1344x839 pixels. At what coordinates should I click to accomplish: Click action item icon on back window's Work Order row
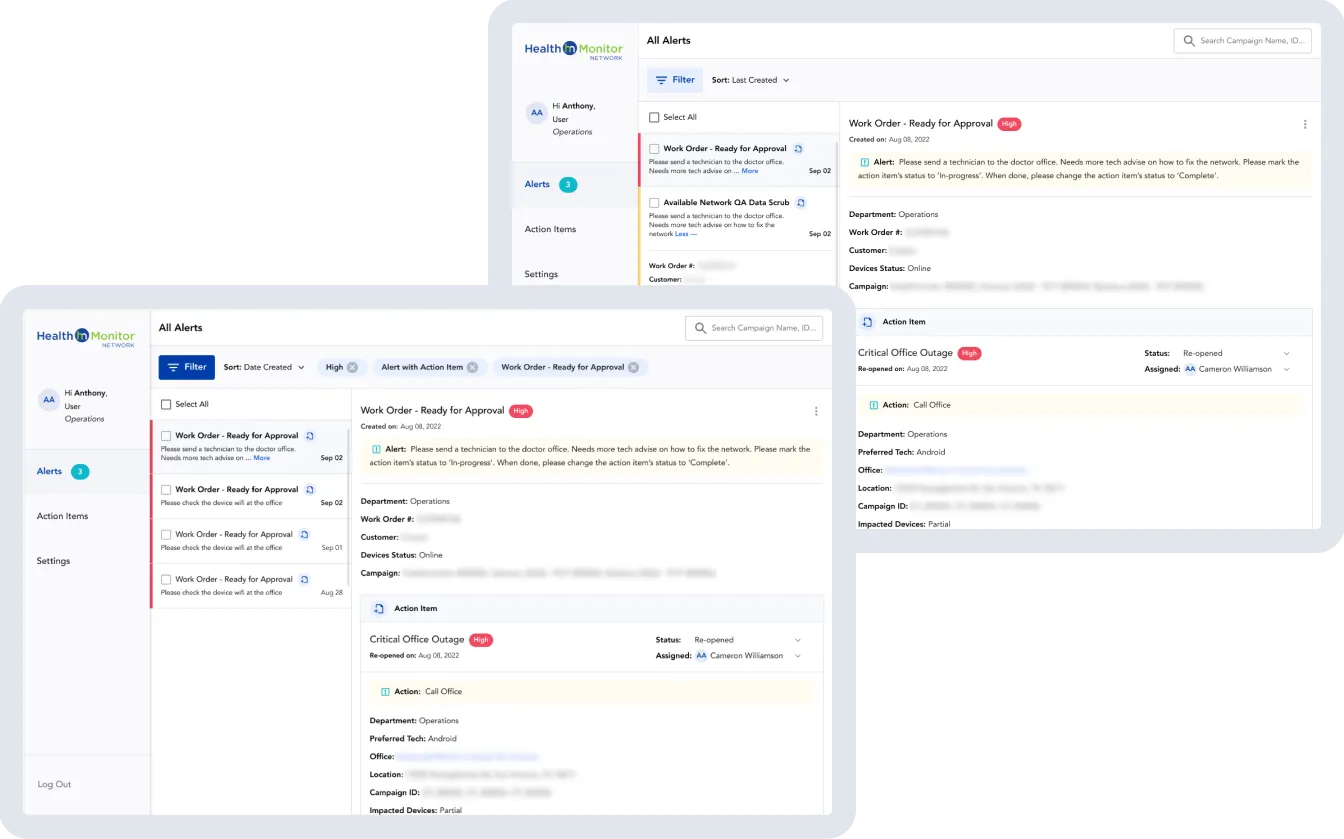click(x=798, y=149)
